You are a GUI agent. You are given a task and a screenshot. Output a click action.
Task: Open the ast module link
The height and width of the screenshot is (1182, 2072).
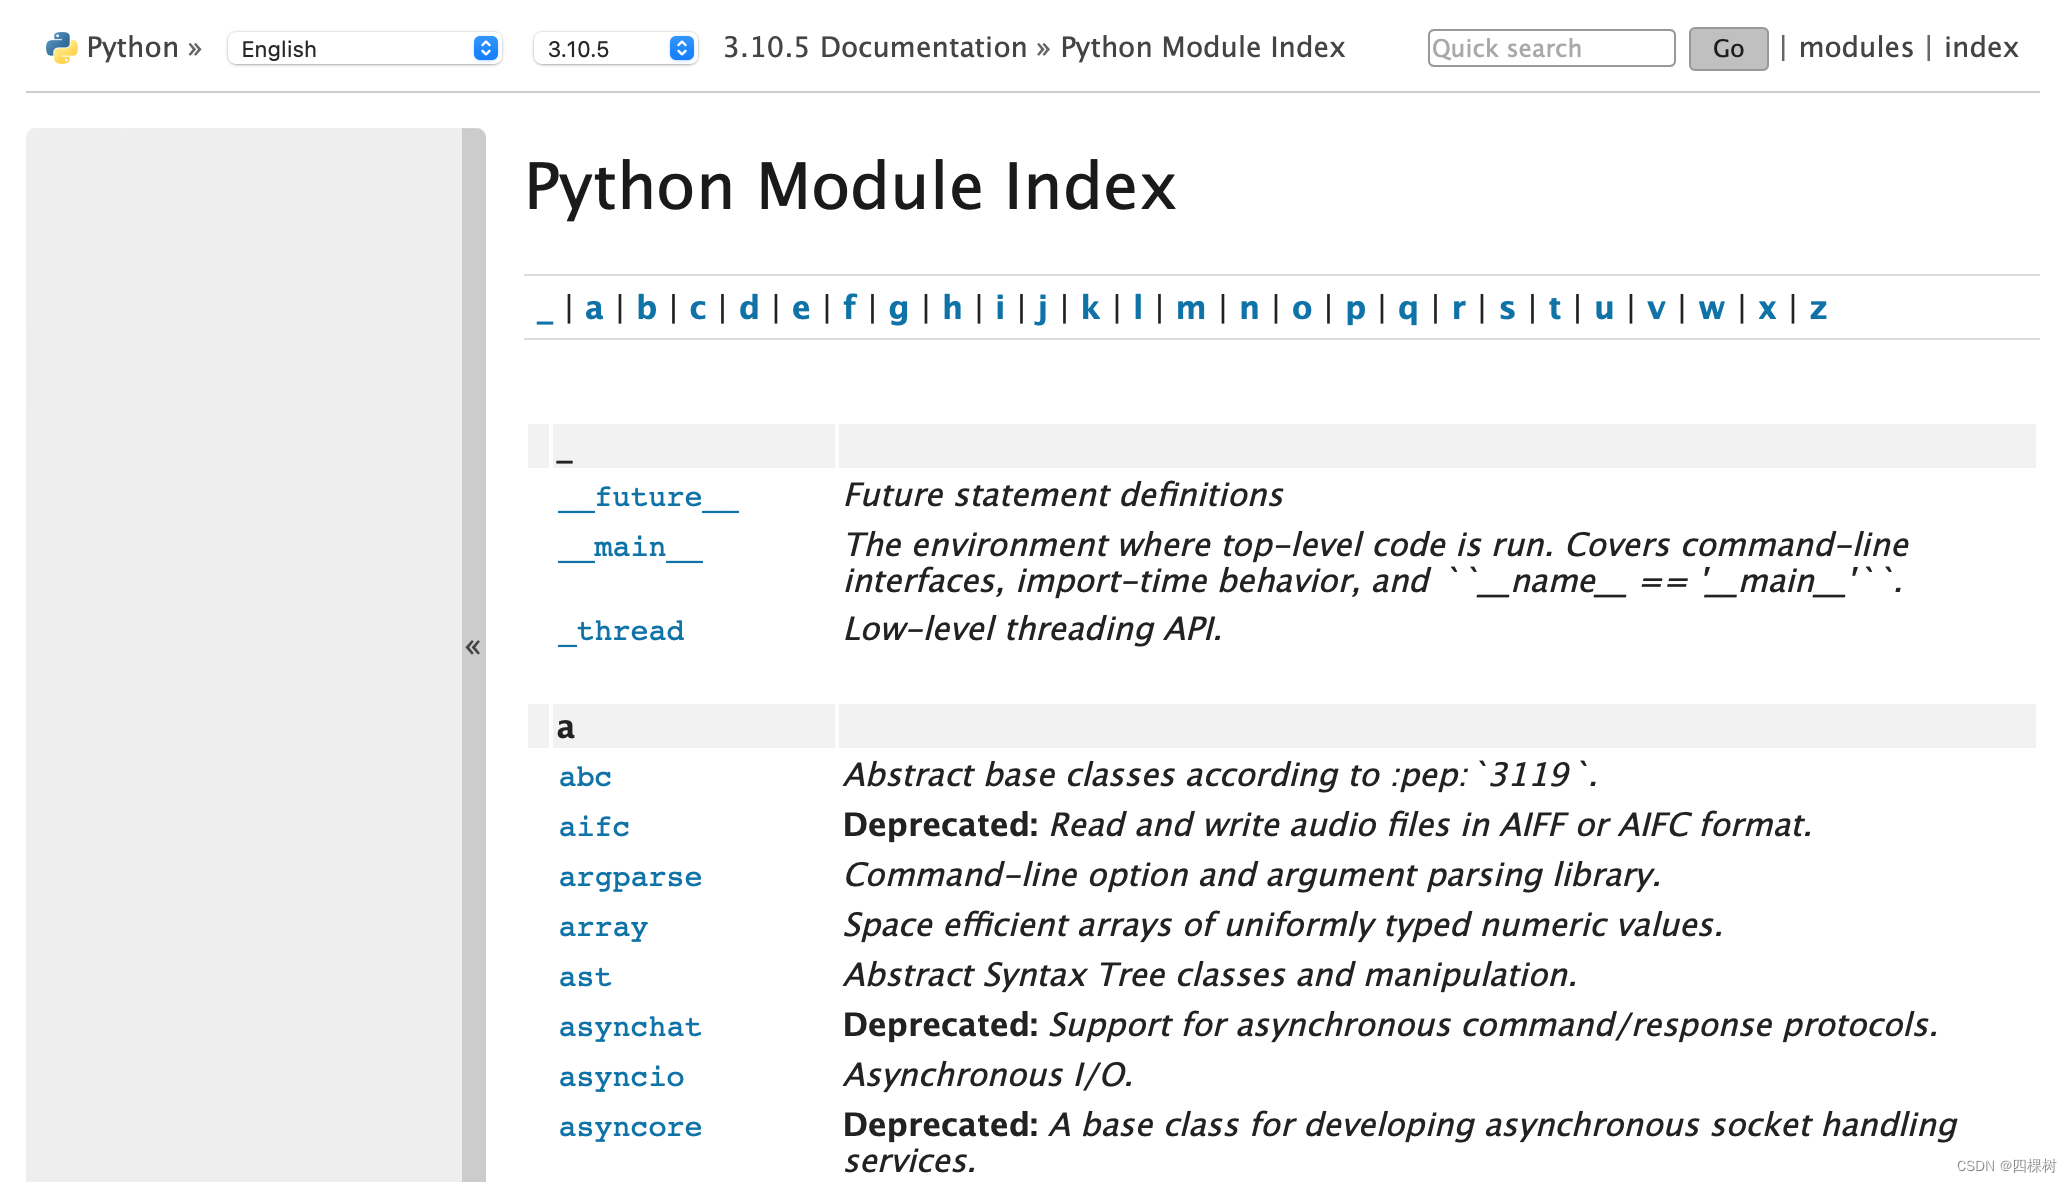tap(585, 977)
